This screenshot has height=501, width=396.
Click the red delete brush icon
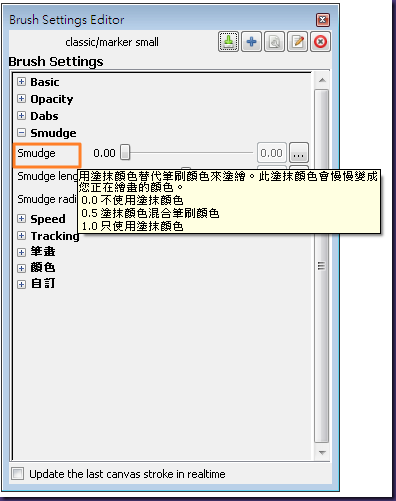point(320,42)
